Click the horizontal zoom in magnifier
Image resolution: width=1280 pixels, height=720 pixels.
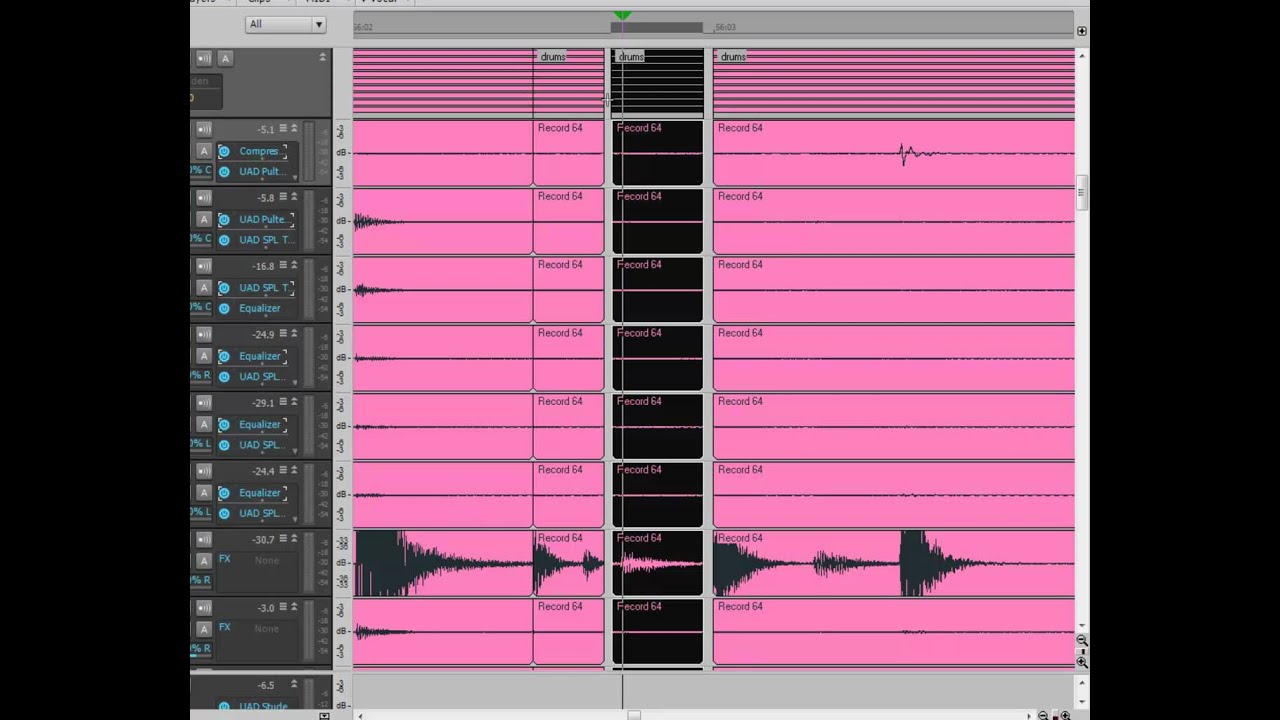tap(1065, 715)
